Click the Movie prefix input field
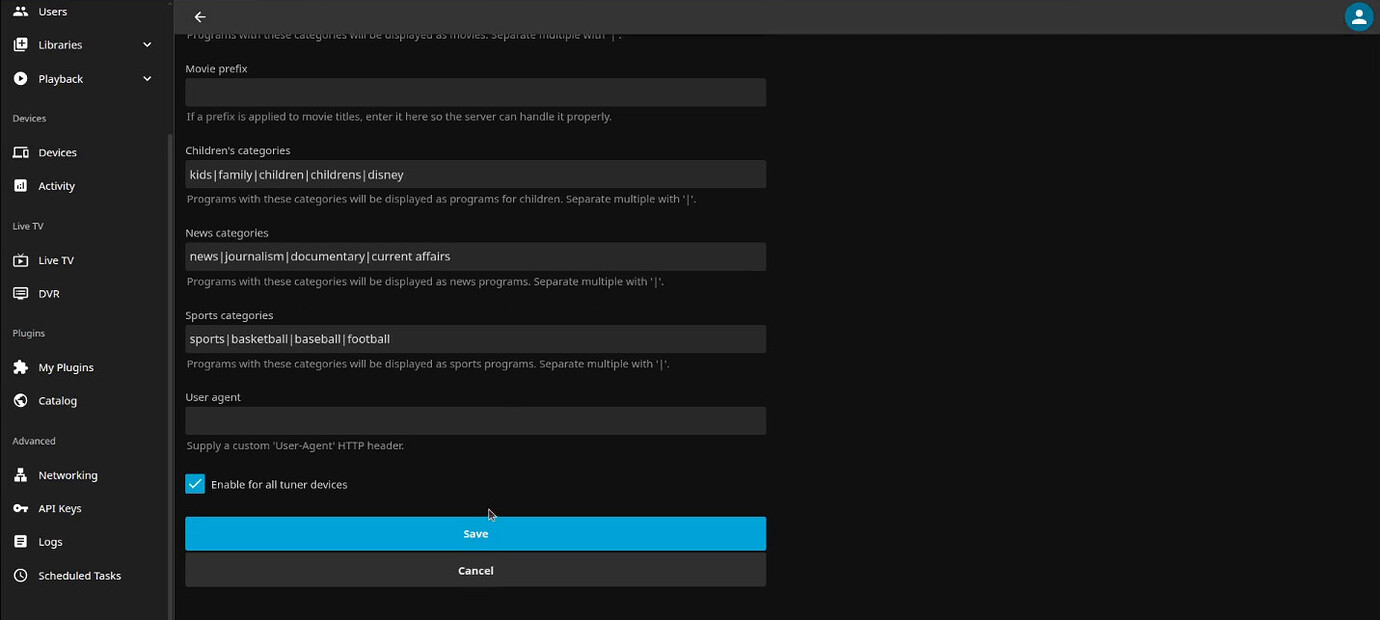Screen dimensions: 1380x620 pyautogui.click(x=475, y=93)
